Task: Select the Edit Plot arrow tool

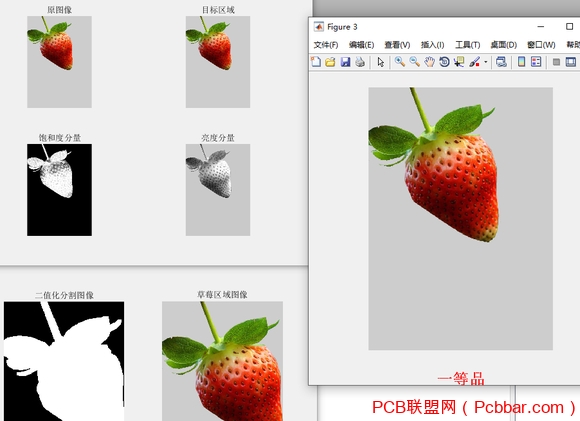Action: (381, 62)
